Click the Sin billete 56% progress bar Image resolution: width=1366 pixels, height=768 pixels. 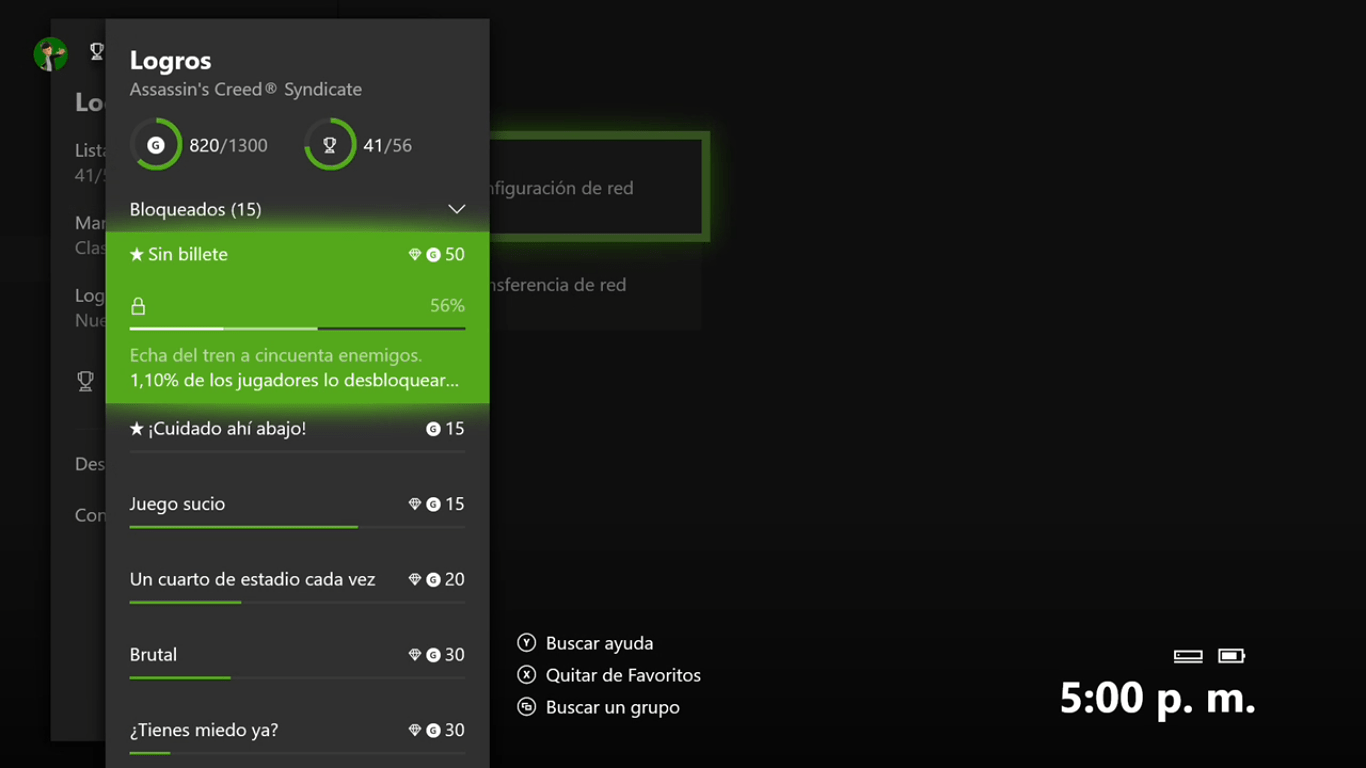tap(297, 328)
